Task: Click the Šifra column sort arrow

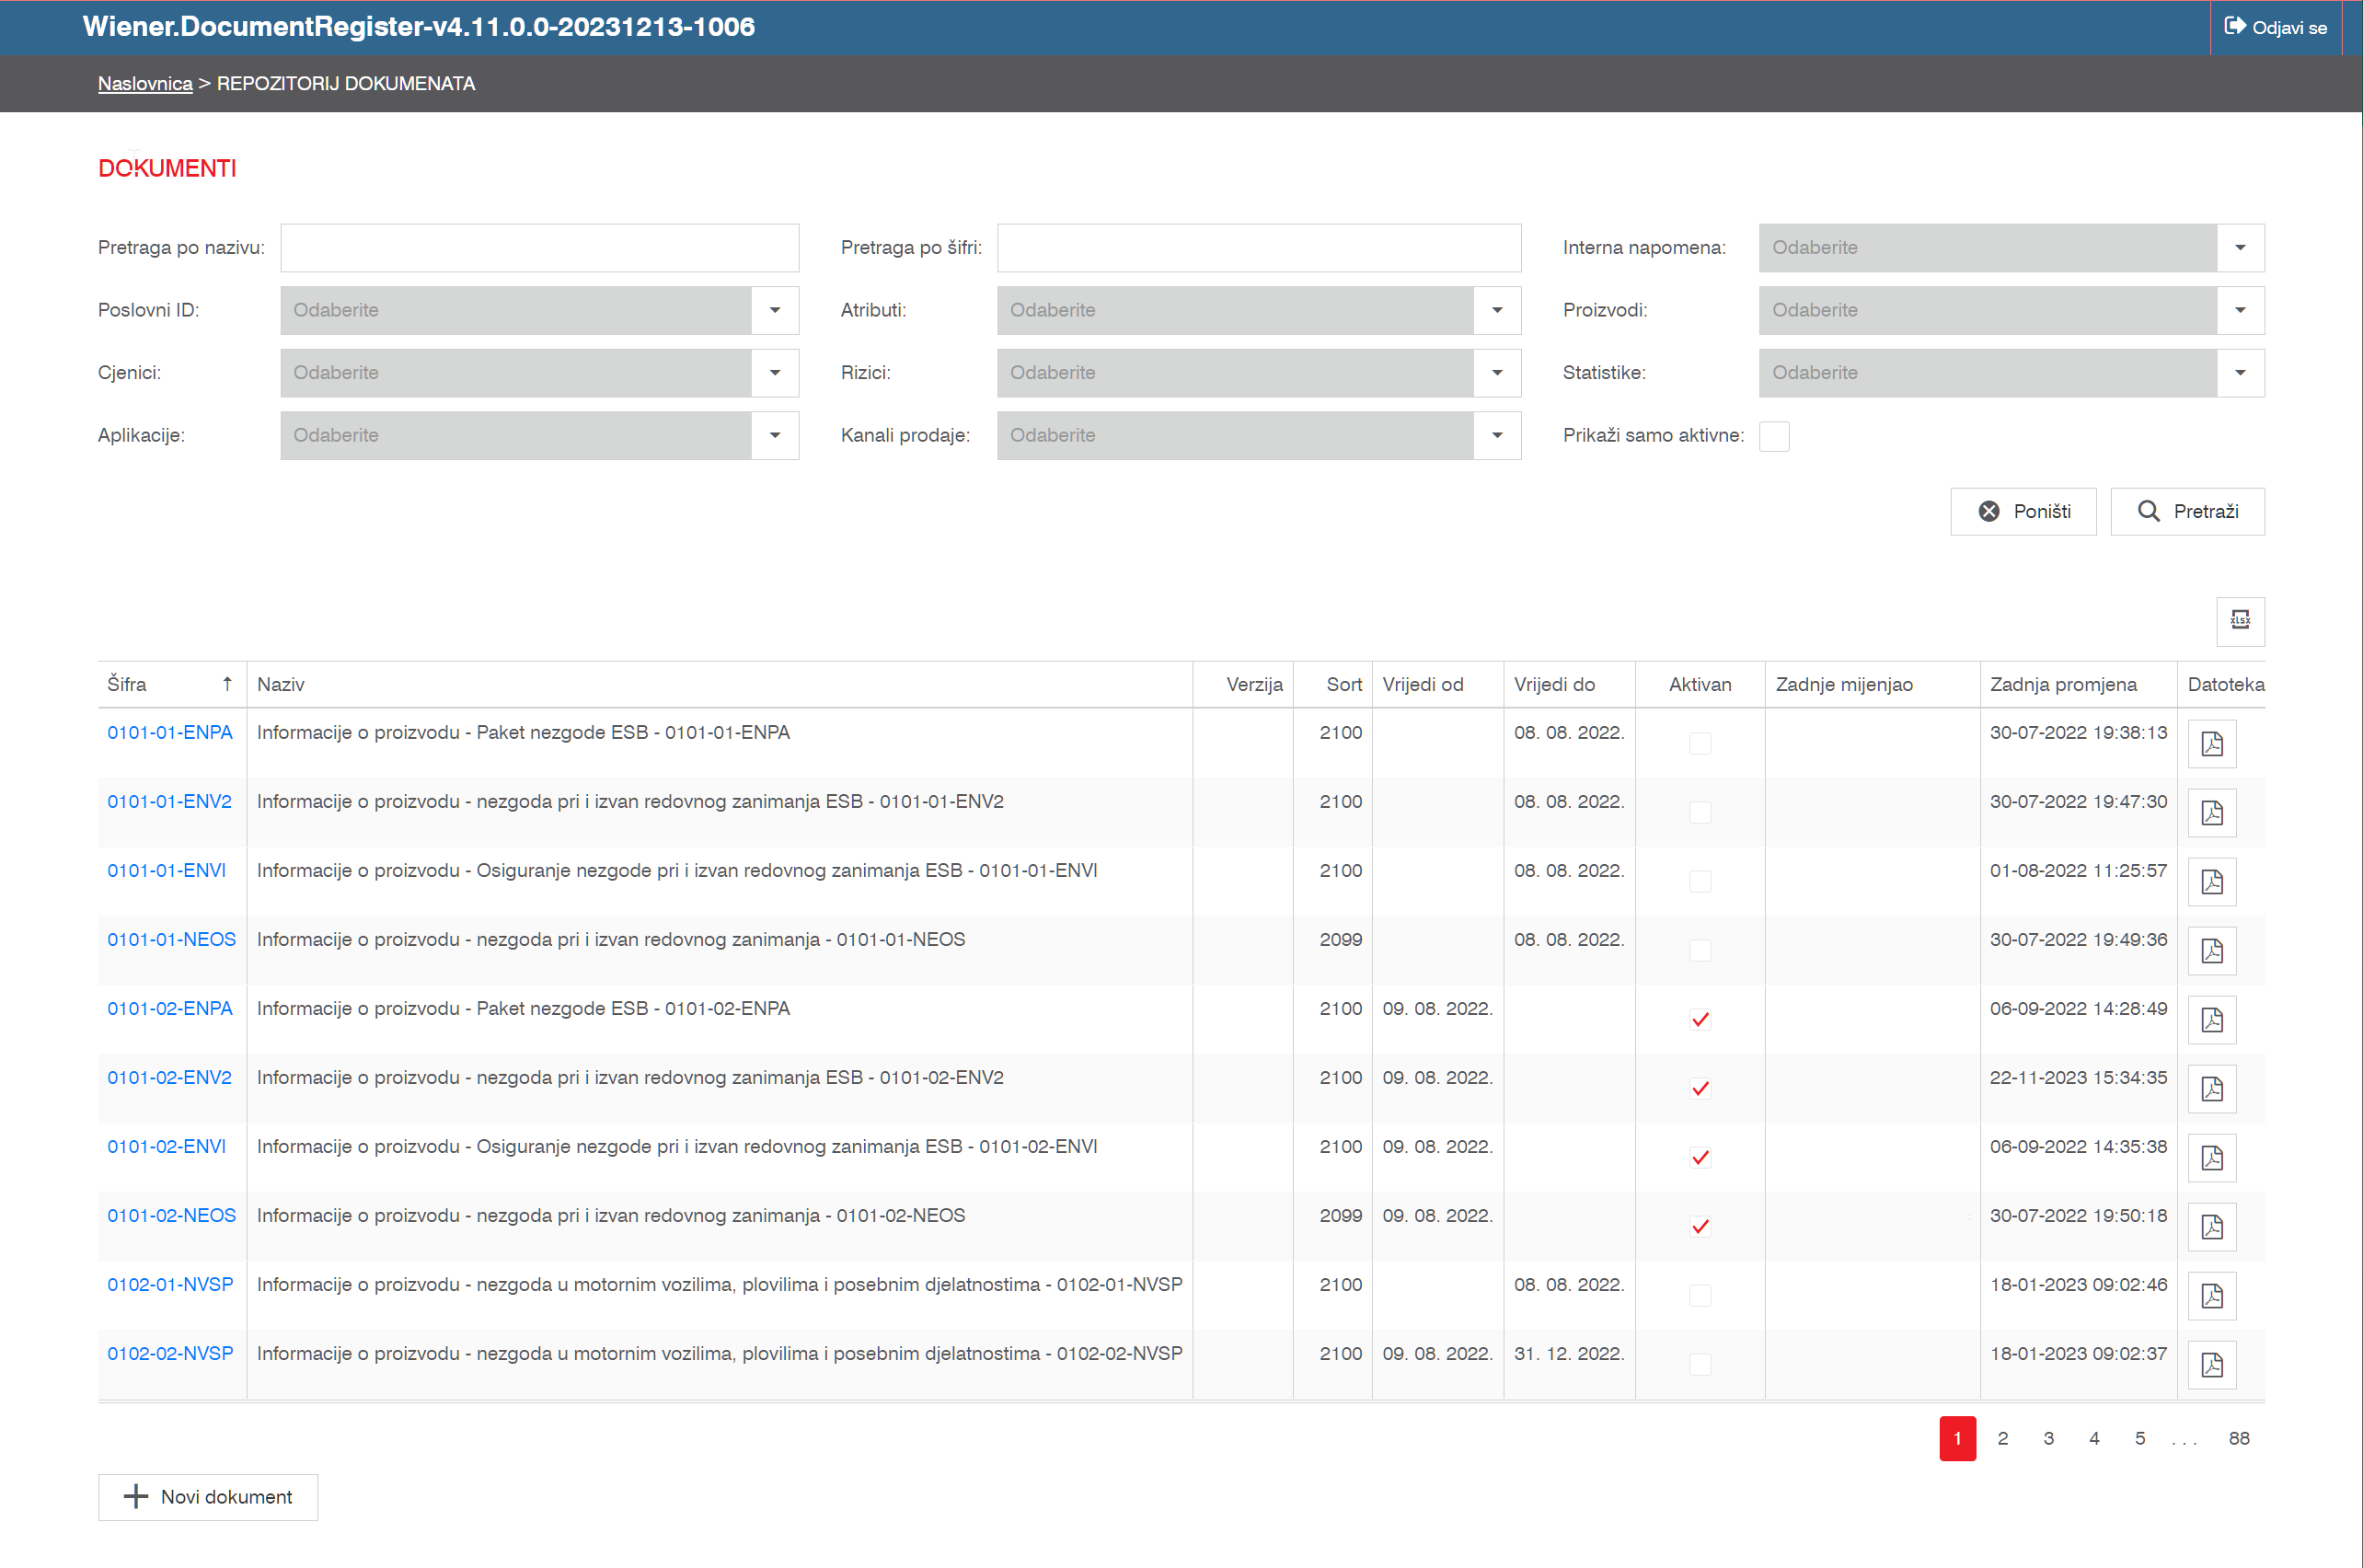Action: (227, 684)
